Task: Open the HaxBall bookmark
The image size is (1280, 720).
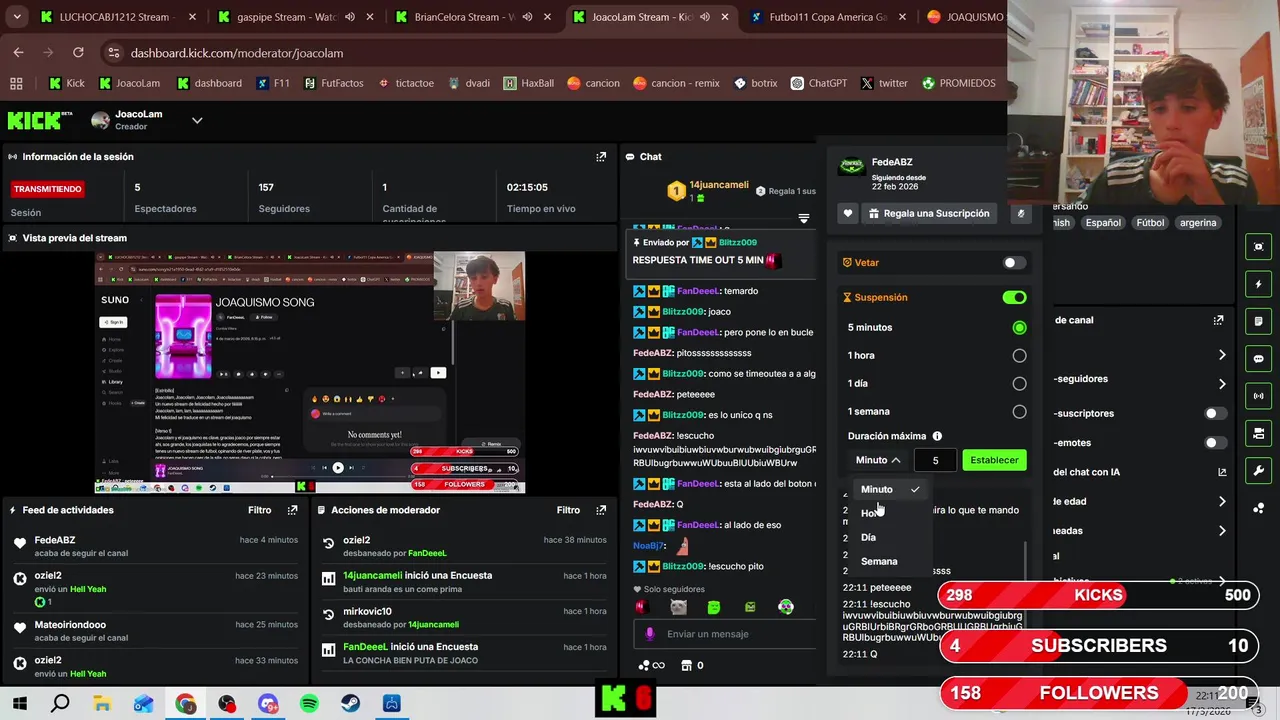Action: coord(528,83)
